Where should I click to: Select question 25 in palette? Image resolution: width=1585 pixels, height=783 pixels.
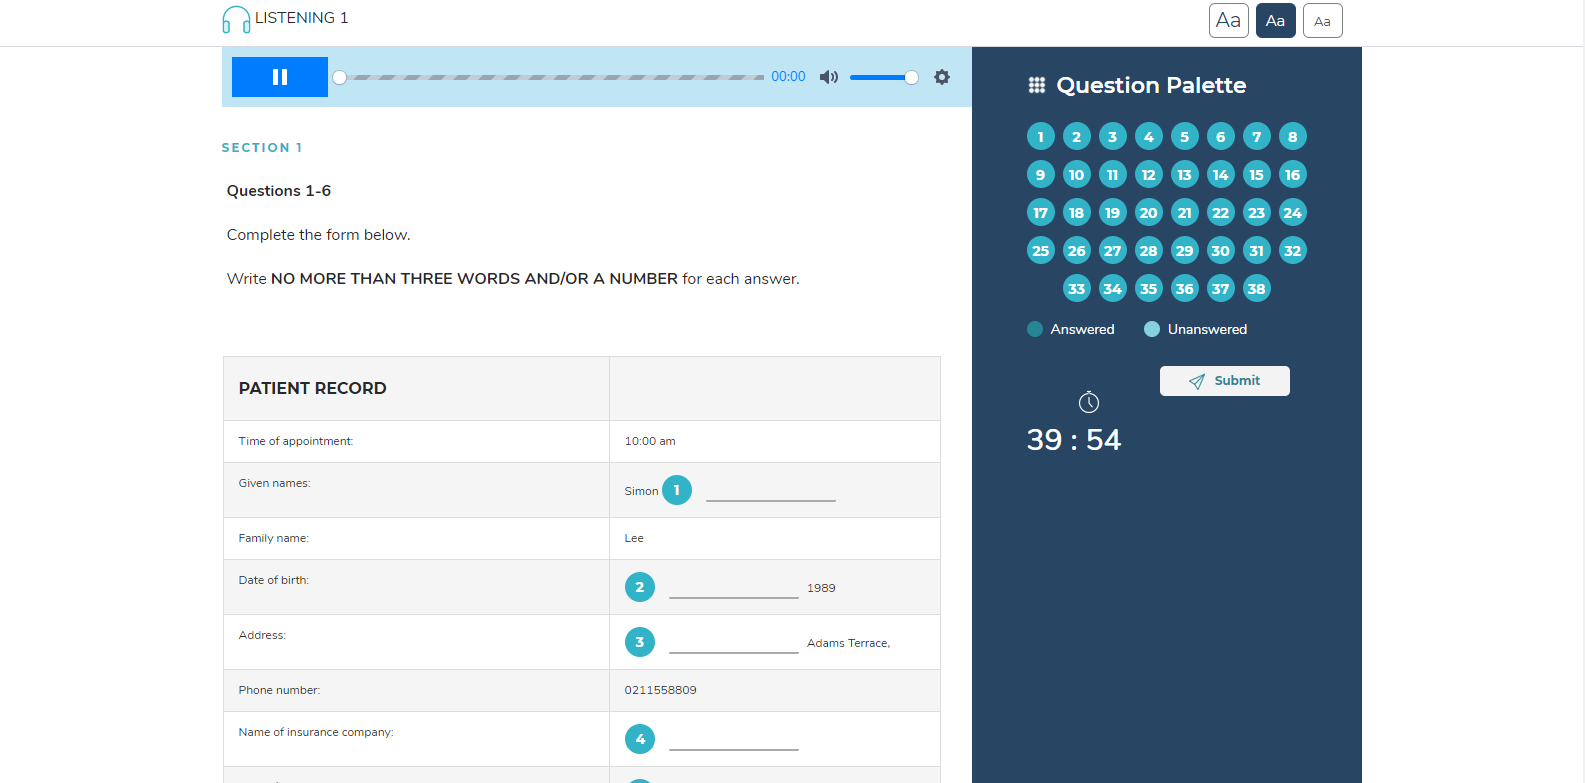(1041, 251)
